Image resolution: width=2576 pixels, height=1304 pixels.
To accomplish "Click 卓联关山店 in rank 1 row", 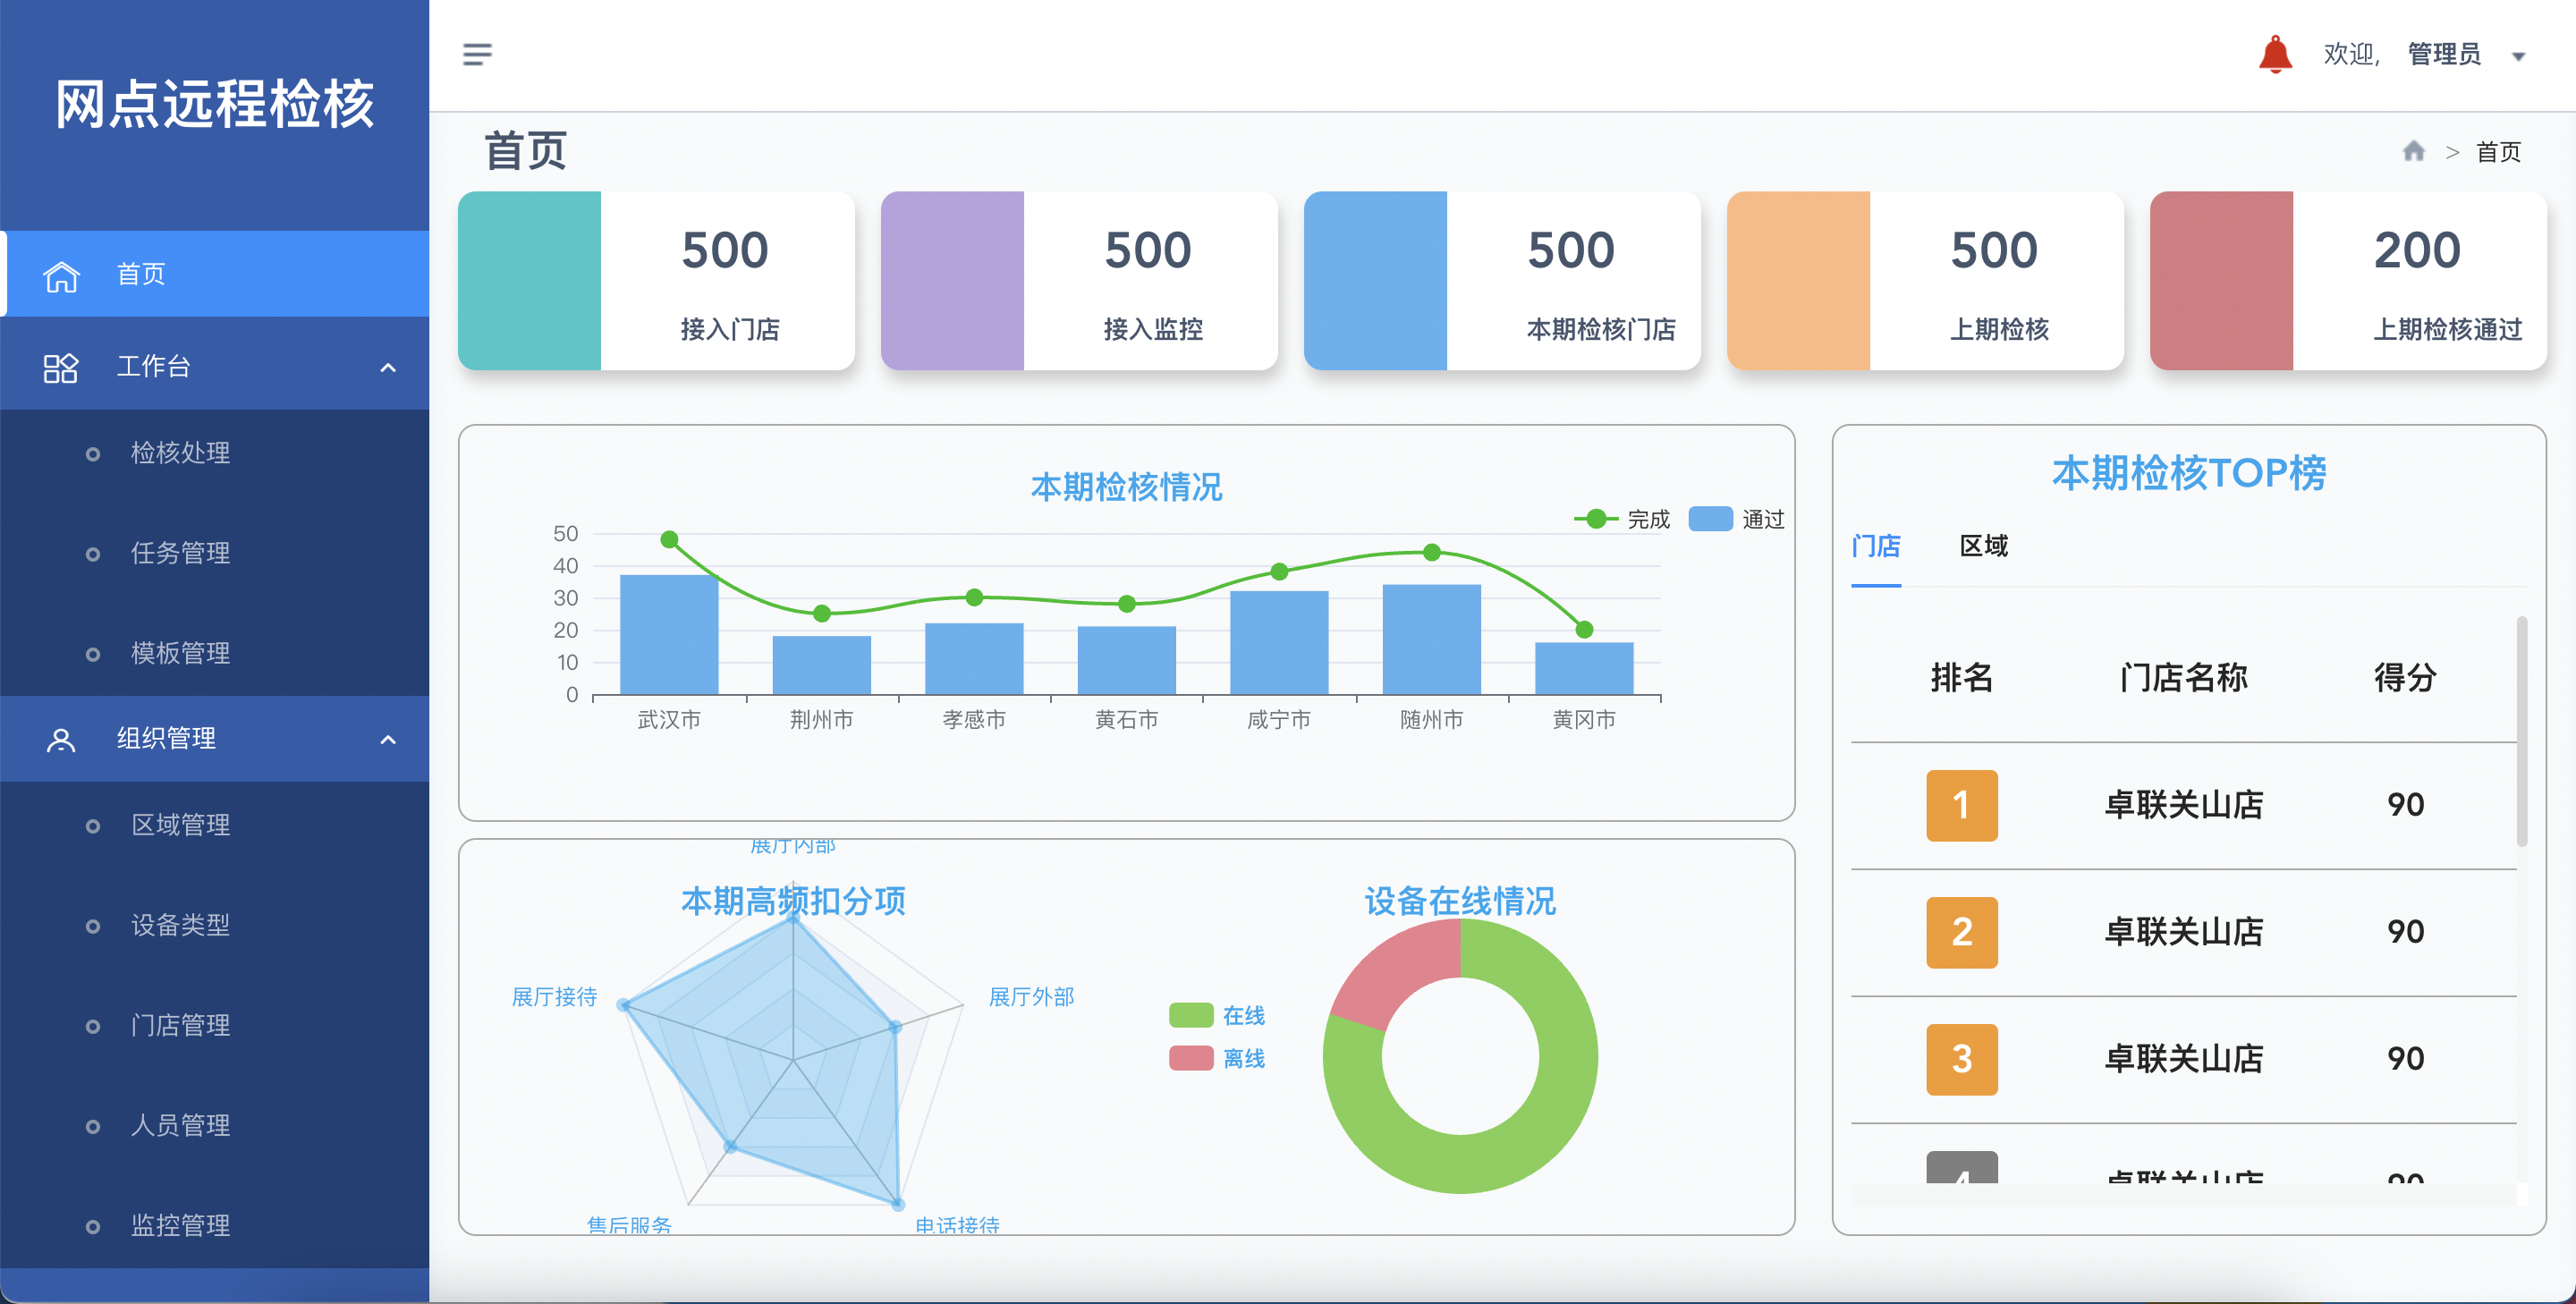I will point(2183,805).
